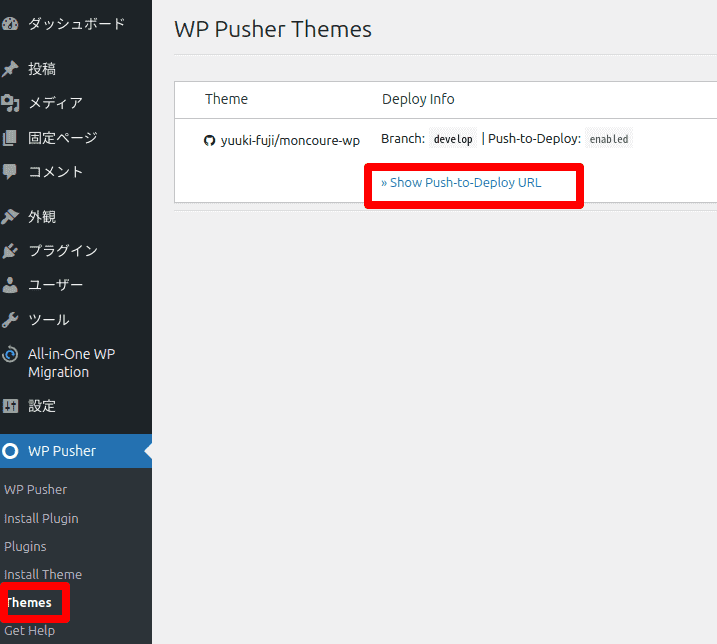Select the highlighted WP Pusher top menu
717x644 pixels.
click(76, 451)
